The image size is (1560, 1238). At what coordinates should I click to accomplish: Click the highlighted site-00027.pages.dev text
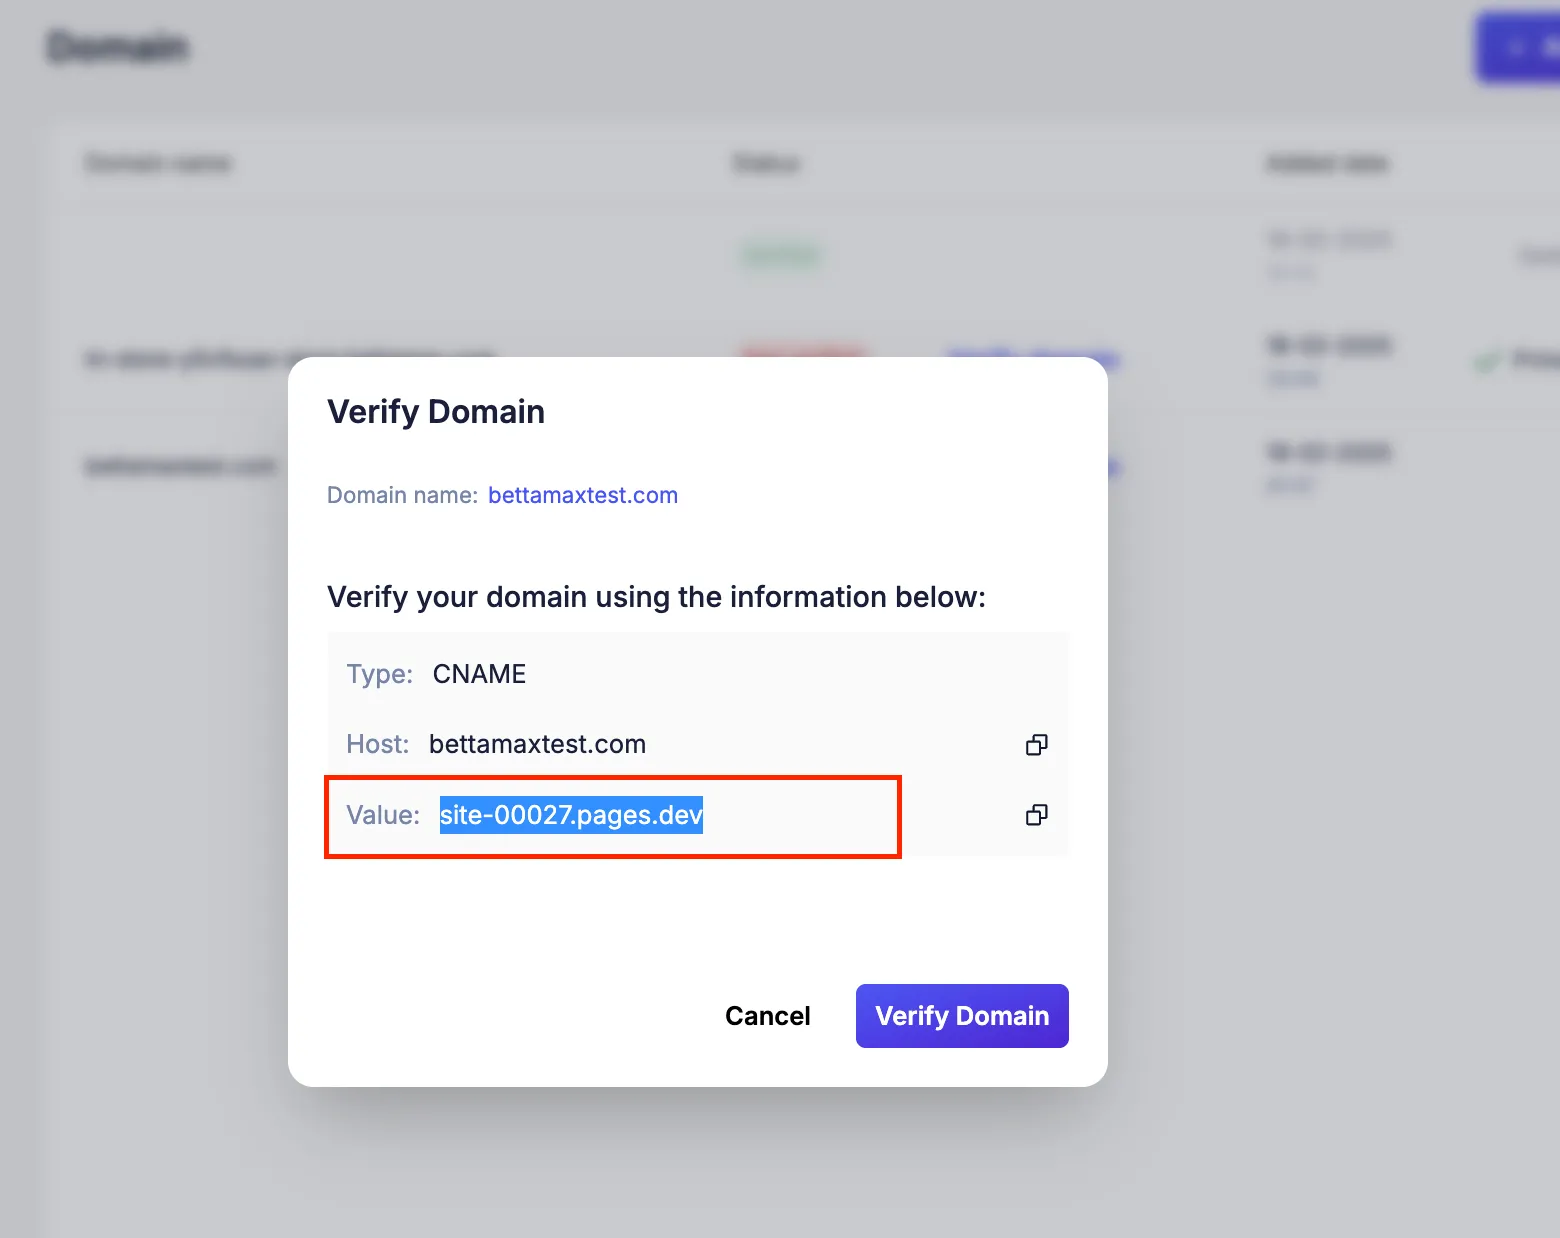tap(571, 815)
